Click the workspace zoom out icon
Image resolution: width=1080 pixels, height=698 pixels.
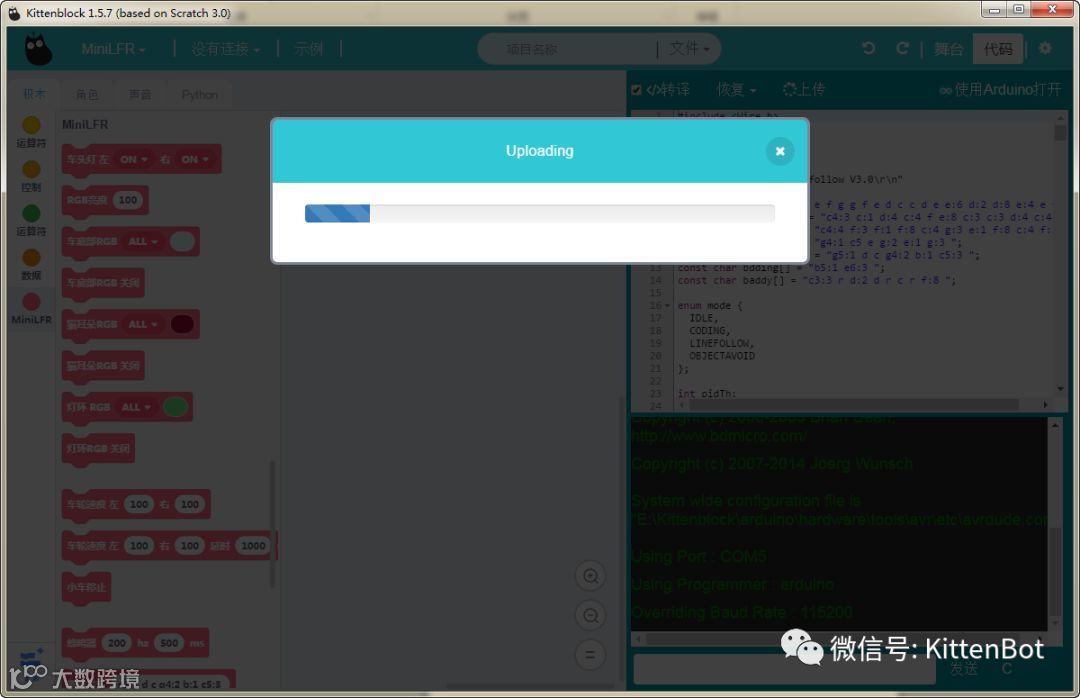coord(590,615)
